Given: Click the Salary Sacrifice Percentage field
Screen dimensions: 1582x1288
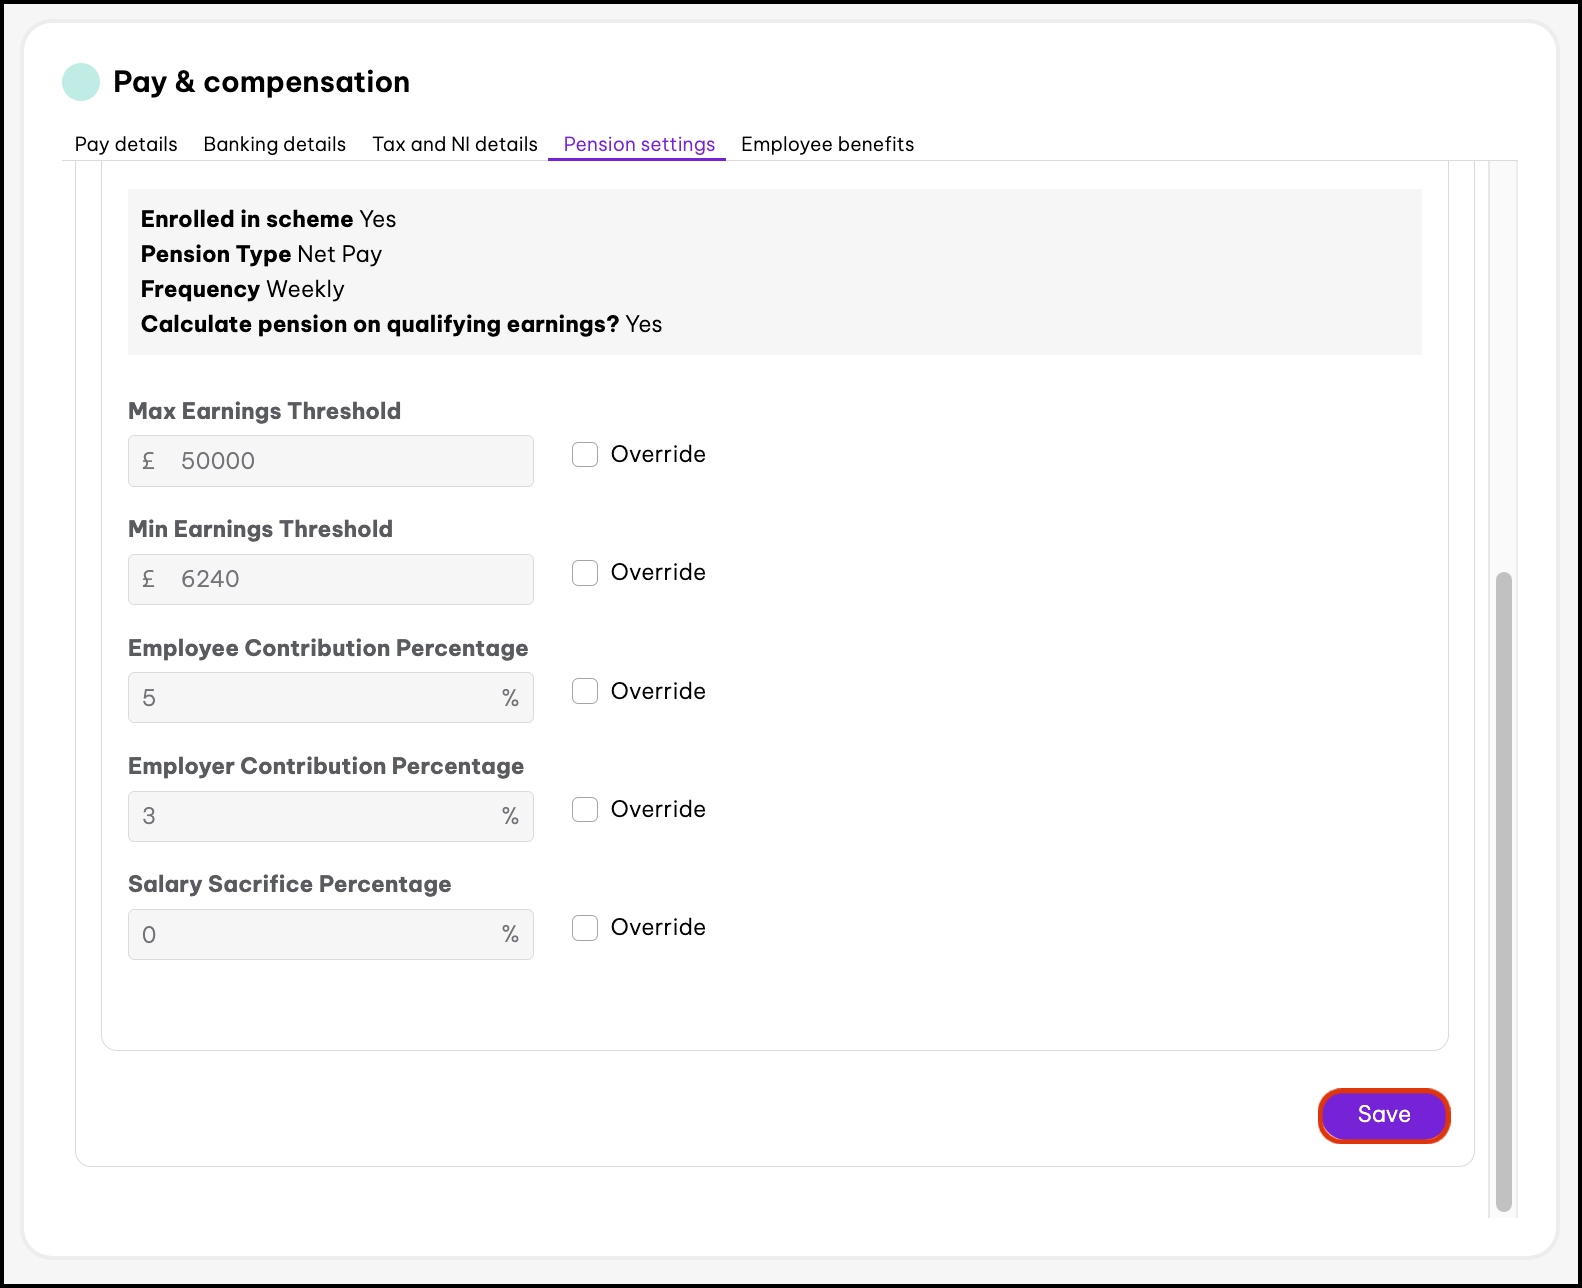Looking at the screenshot, I should (x=320, y=935).
